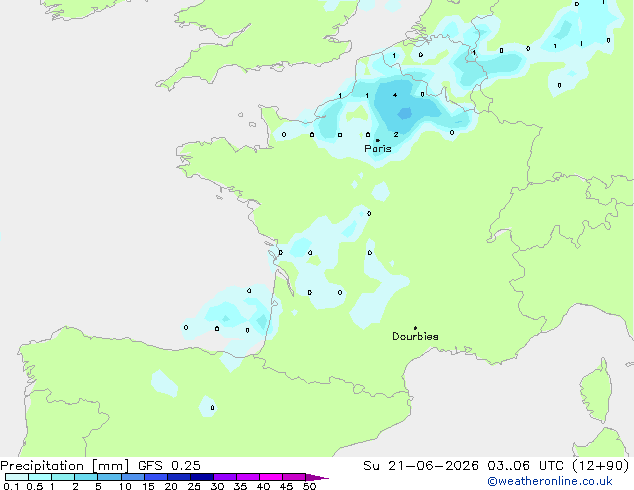Image resolution: width=634 pixels, height=490 pixels.
Task: Click the Paris city label
Action: pos(378,149)
